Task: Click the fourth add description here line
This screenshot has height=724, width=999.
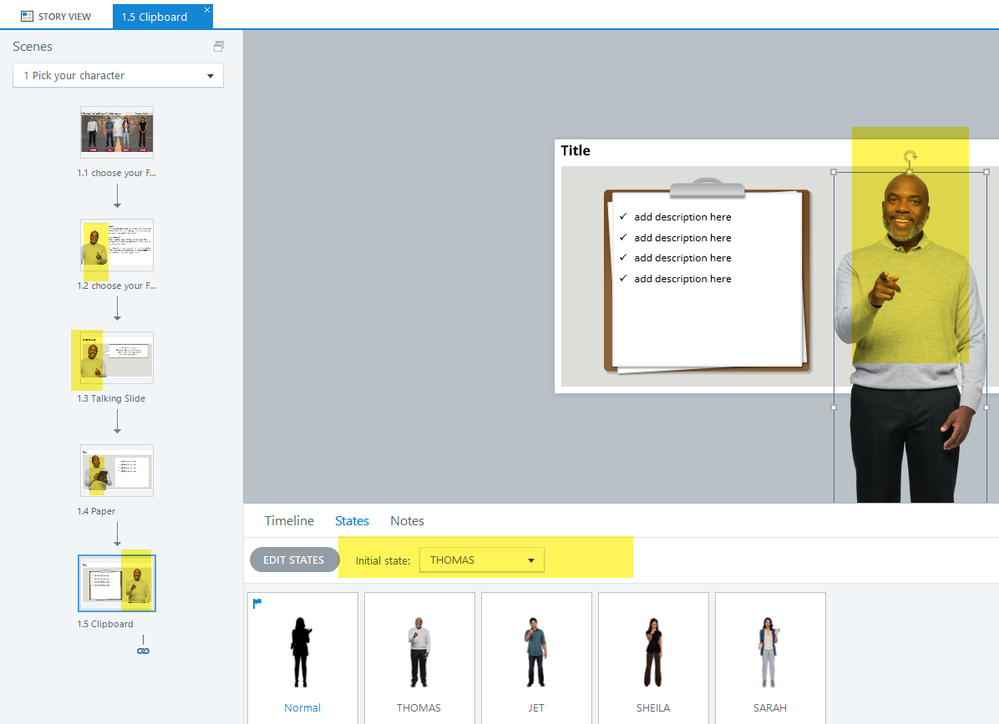Action: coord(682,279)
